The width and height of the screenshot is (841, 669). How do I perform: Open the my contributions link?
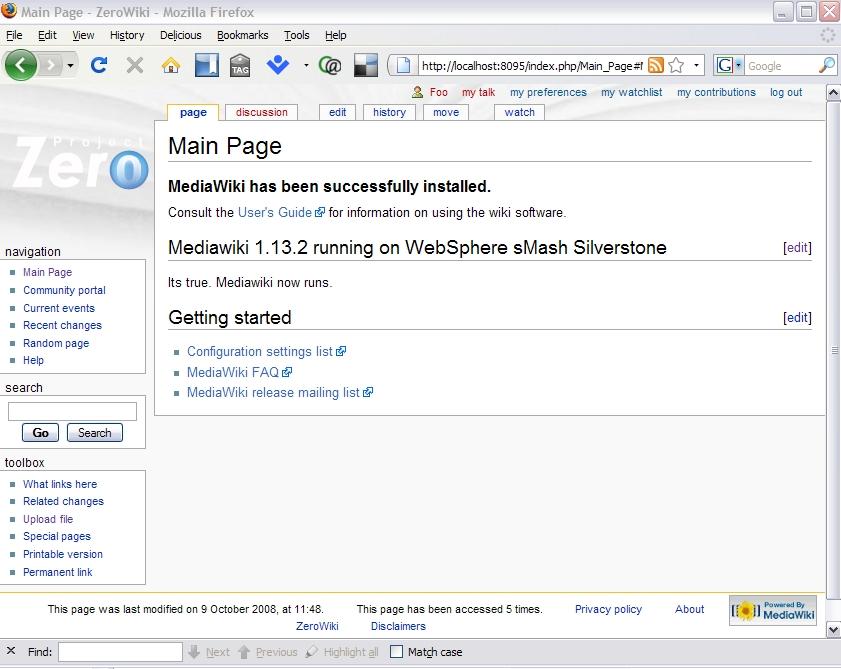716,92
